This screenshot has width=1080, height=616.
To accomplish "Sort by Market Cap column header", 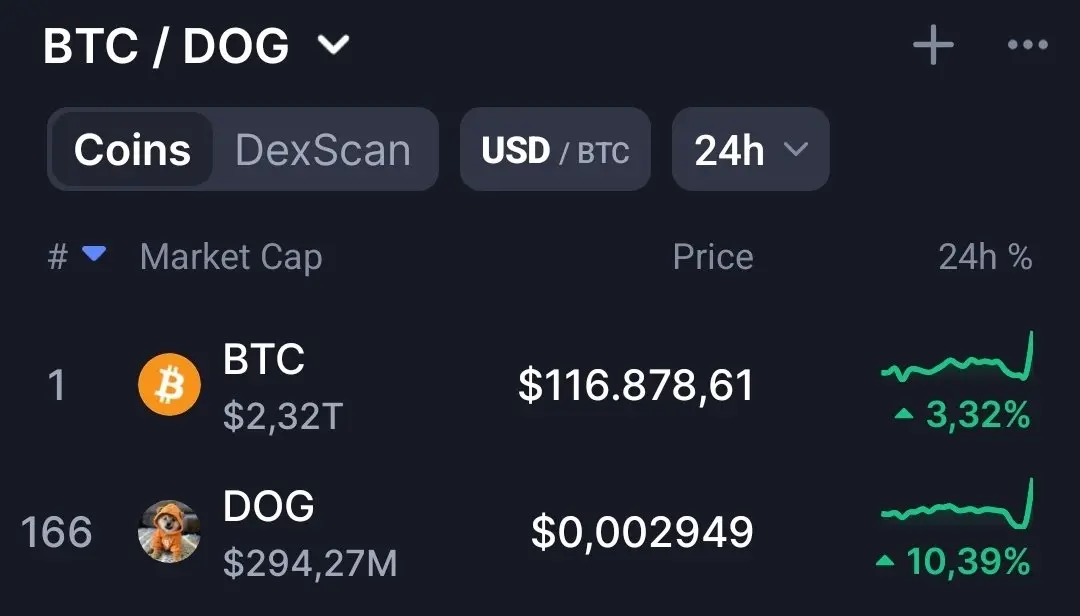I will tap(231, 258).
